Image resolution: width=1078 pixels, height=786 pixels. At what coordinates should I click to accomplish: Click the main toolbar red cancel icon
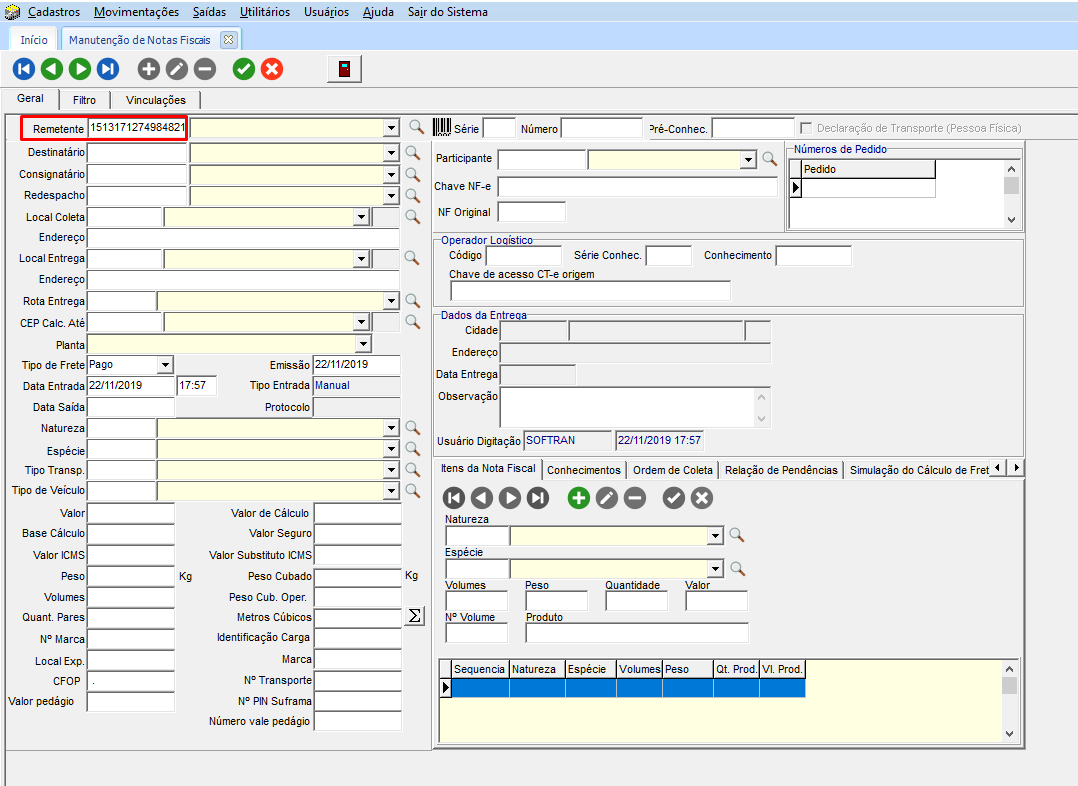pyautogui.click(x=272, y=69)
